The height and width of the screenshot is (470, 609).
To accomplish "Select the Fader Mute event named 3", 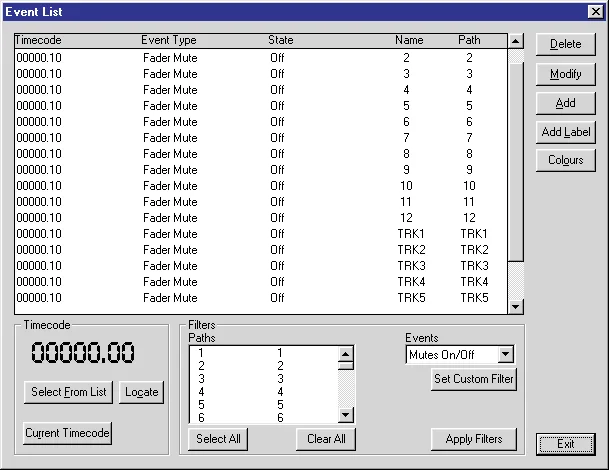I will coord(261,74).
